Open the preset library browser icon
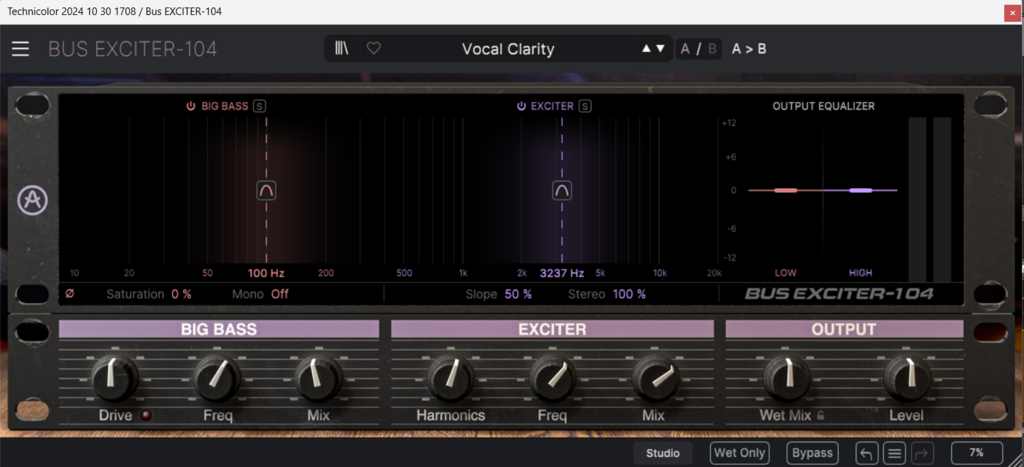Viewport: 1024px width, 467px height. (342, 48)
